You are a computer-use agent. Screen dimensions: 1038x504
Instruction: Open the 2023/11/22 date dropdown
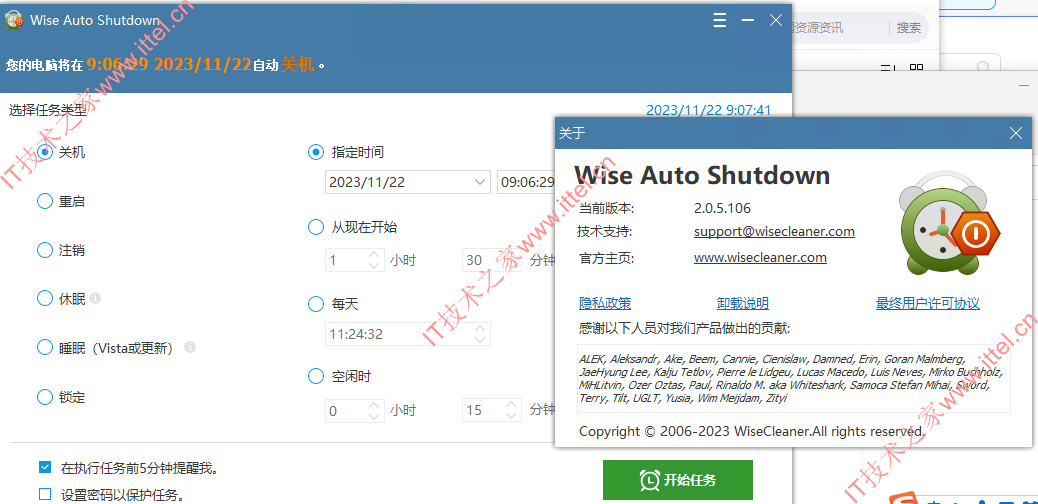(479, 182)
